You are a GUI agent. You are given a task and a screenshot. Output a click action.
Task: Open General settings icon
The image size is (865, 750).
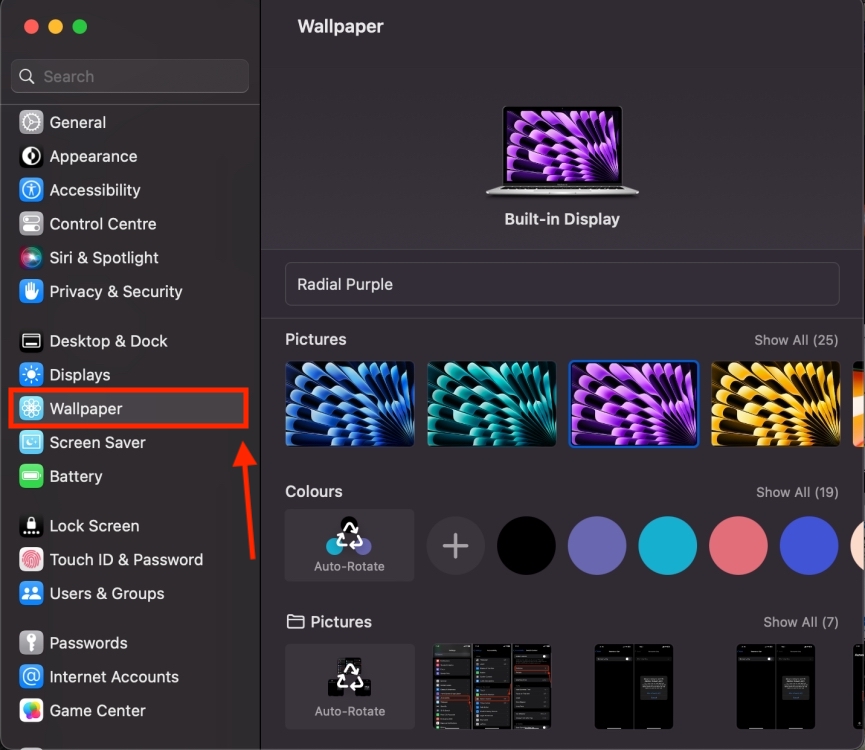pos(31,122)
